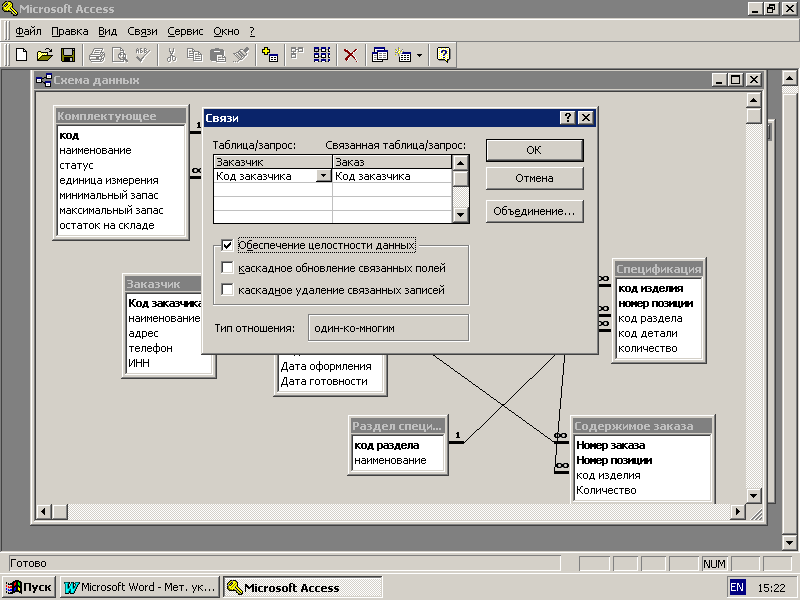Click the Open database folder icon

45,55
